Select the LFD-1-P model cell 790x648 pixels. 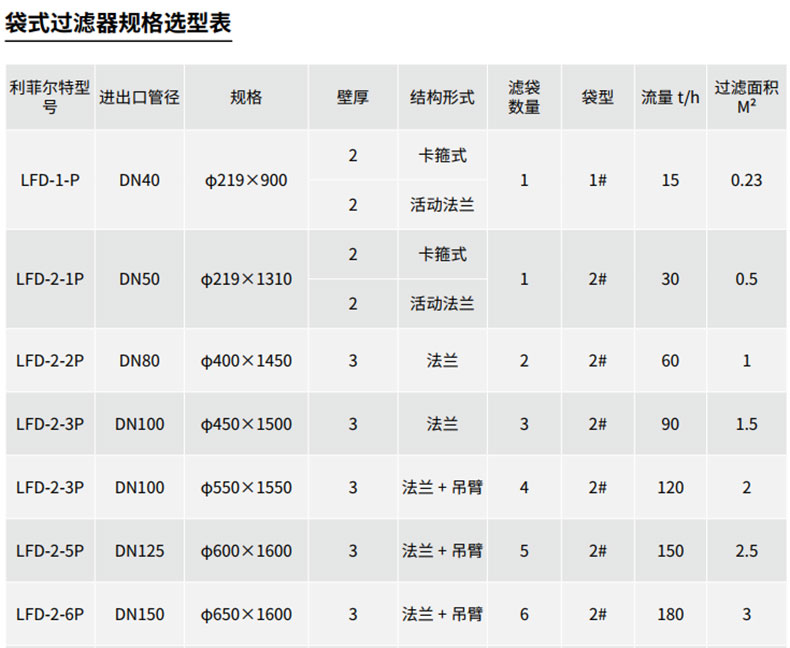(50, 180)
